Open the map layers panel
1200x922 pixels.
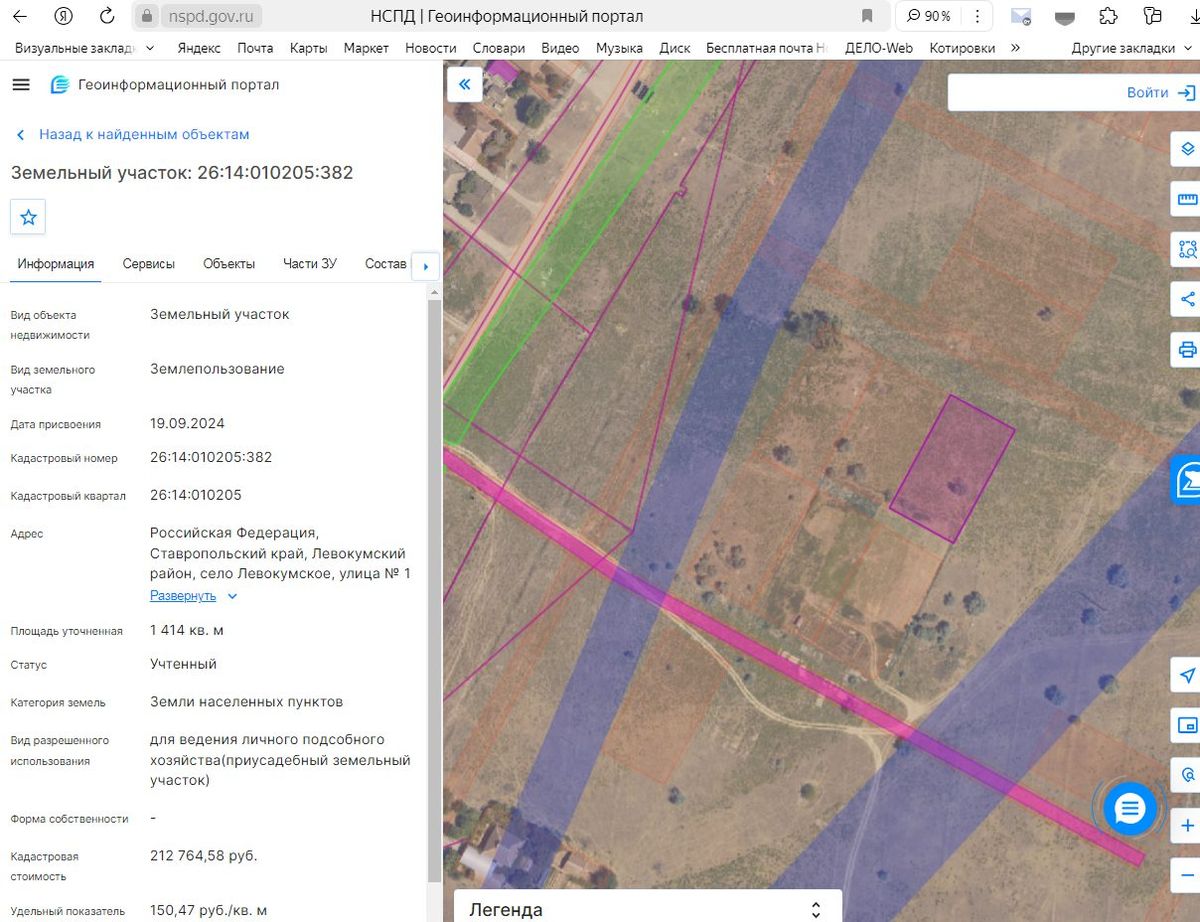coord(1187,149)
